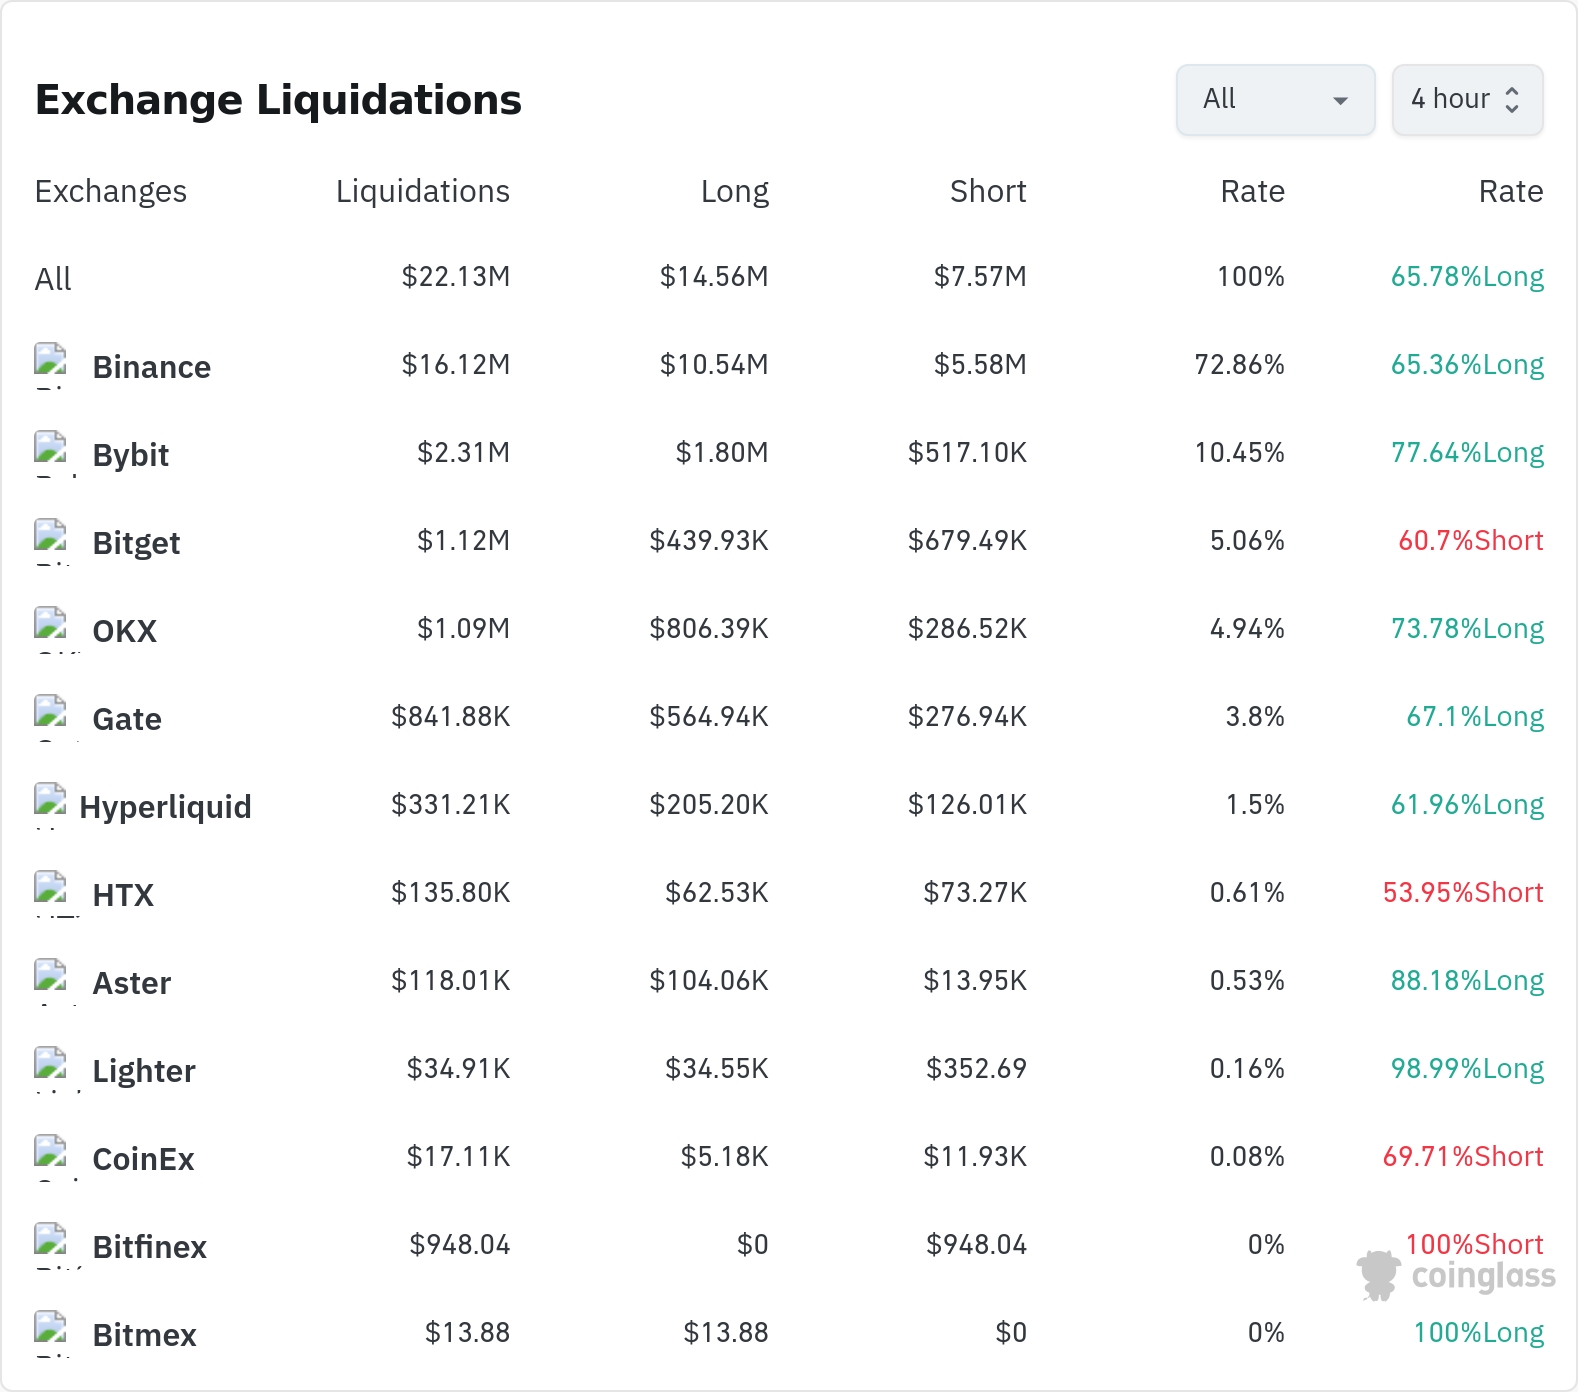Click the CoinEx exchange logo icon

coord(50,1157)
